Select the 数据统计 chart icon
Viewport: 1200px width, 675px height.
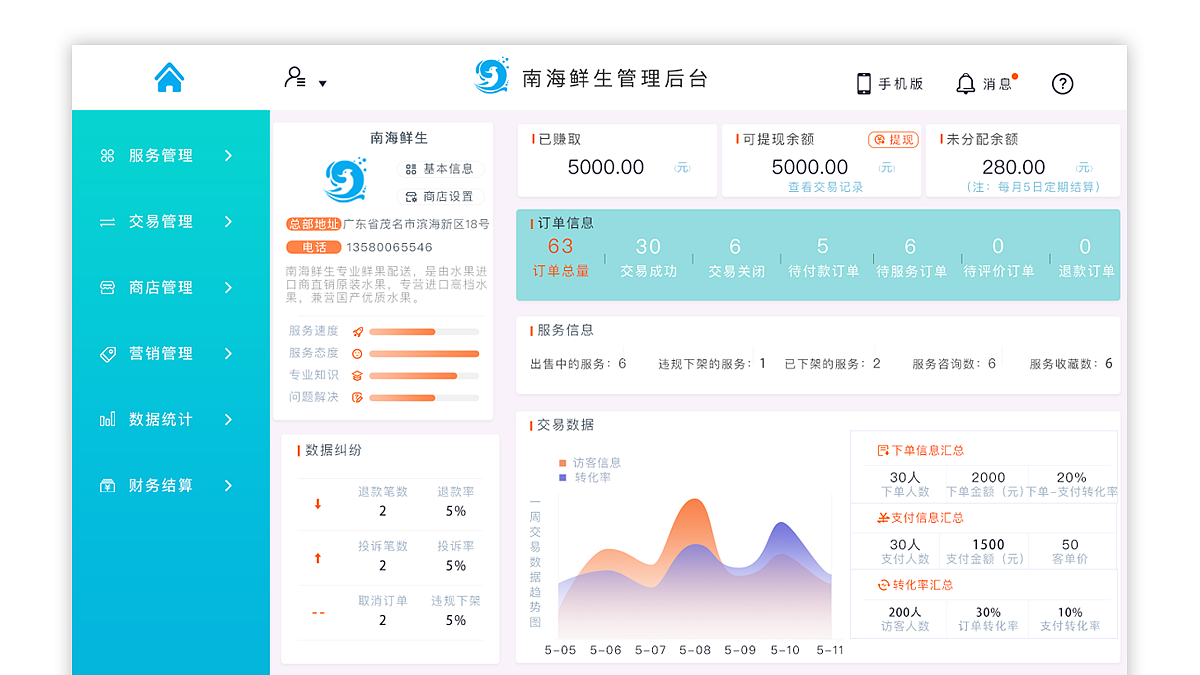[x=107, y=419]
